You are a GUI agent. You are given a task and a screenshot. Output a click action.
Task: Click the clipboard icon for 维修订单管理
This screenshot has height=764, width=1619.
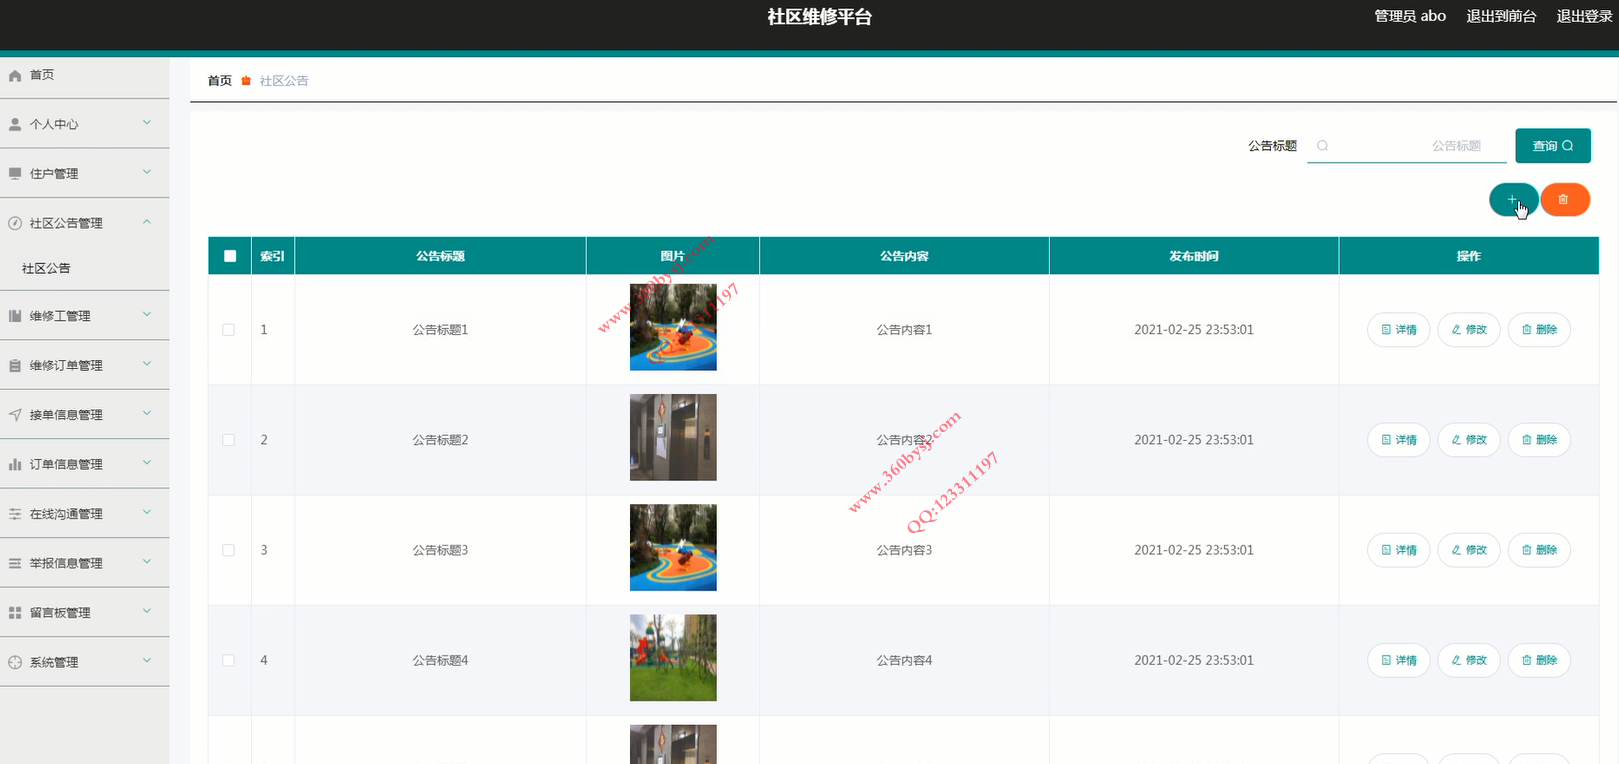pyautogui.click(x=15, y=366)
